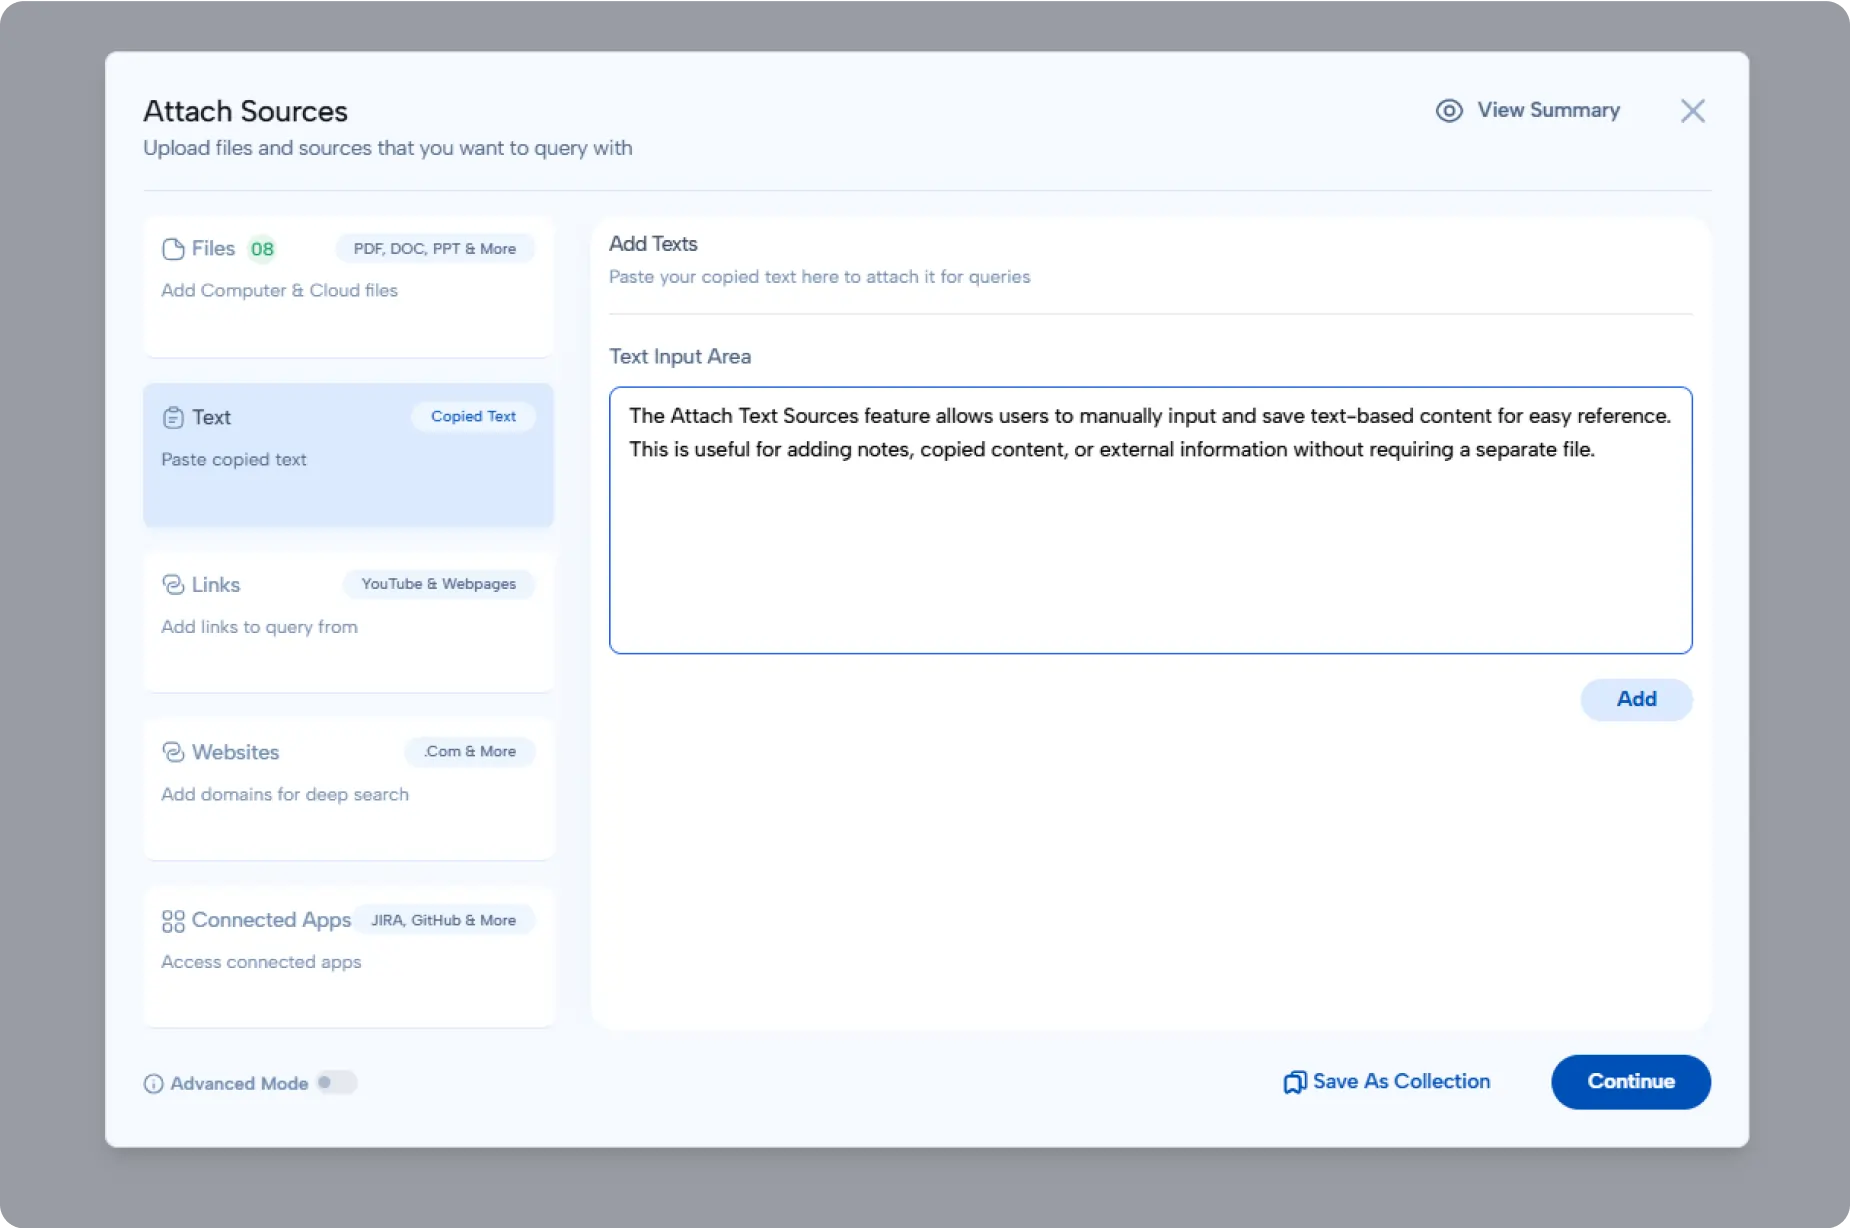Click the Advanced Mode info icon

point(152,1083)
